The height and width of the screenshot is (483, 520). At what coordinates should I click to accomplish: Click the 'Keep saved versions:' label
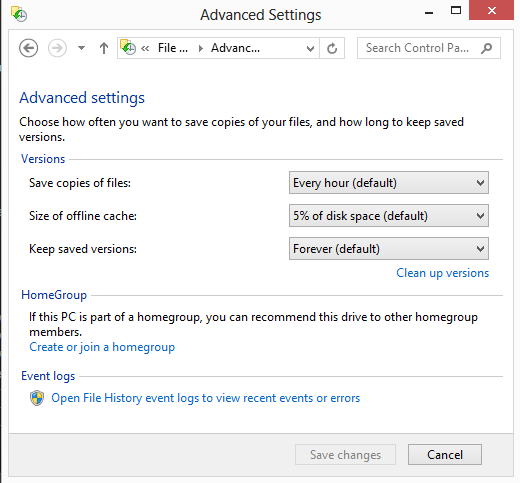tap(83, 249)
